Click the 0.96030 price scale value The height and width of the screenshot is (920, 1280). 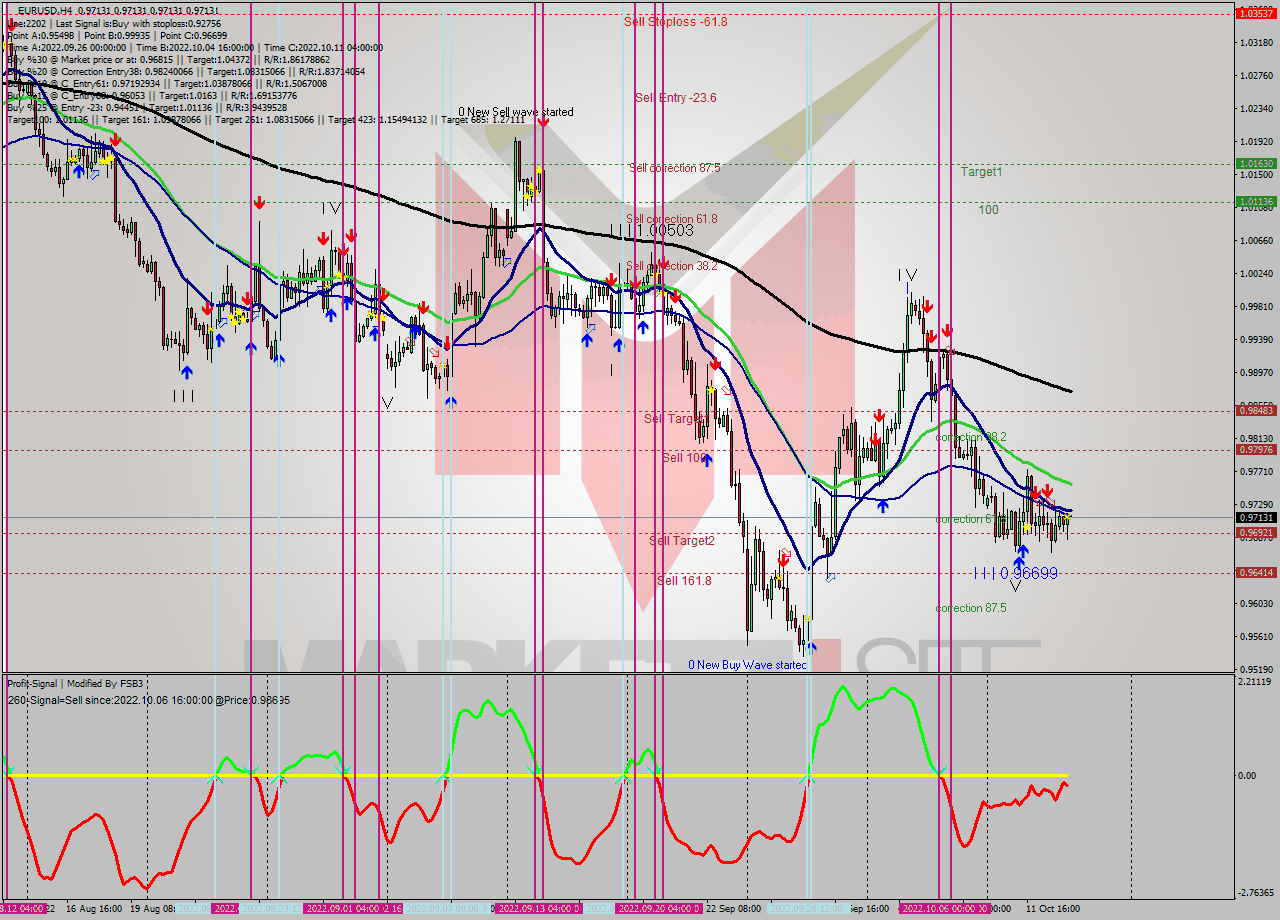[x=1255, y=604]
